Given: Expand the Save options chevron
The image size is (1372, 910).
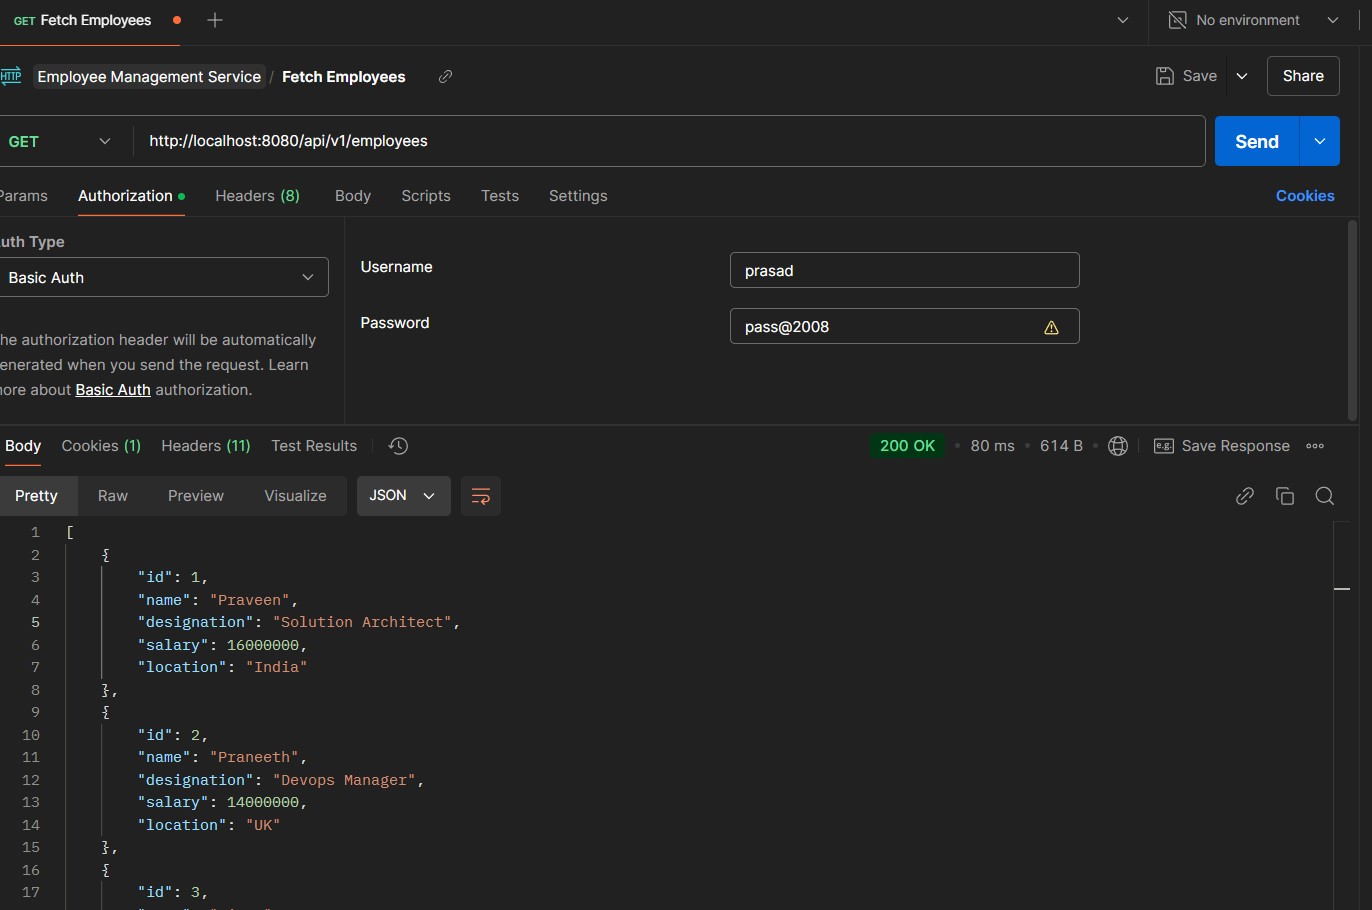Looking at the screenshot, I should 1242,76.
